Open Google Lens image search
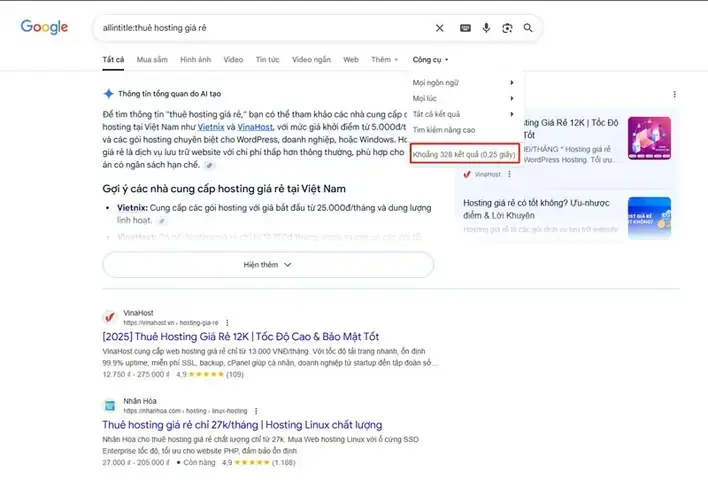Screen dimensions: 708x480 [507, 28]
